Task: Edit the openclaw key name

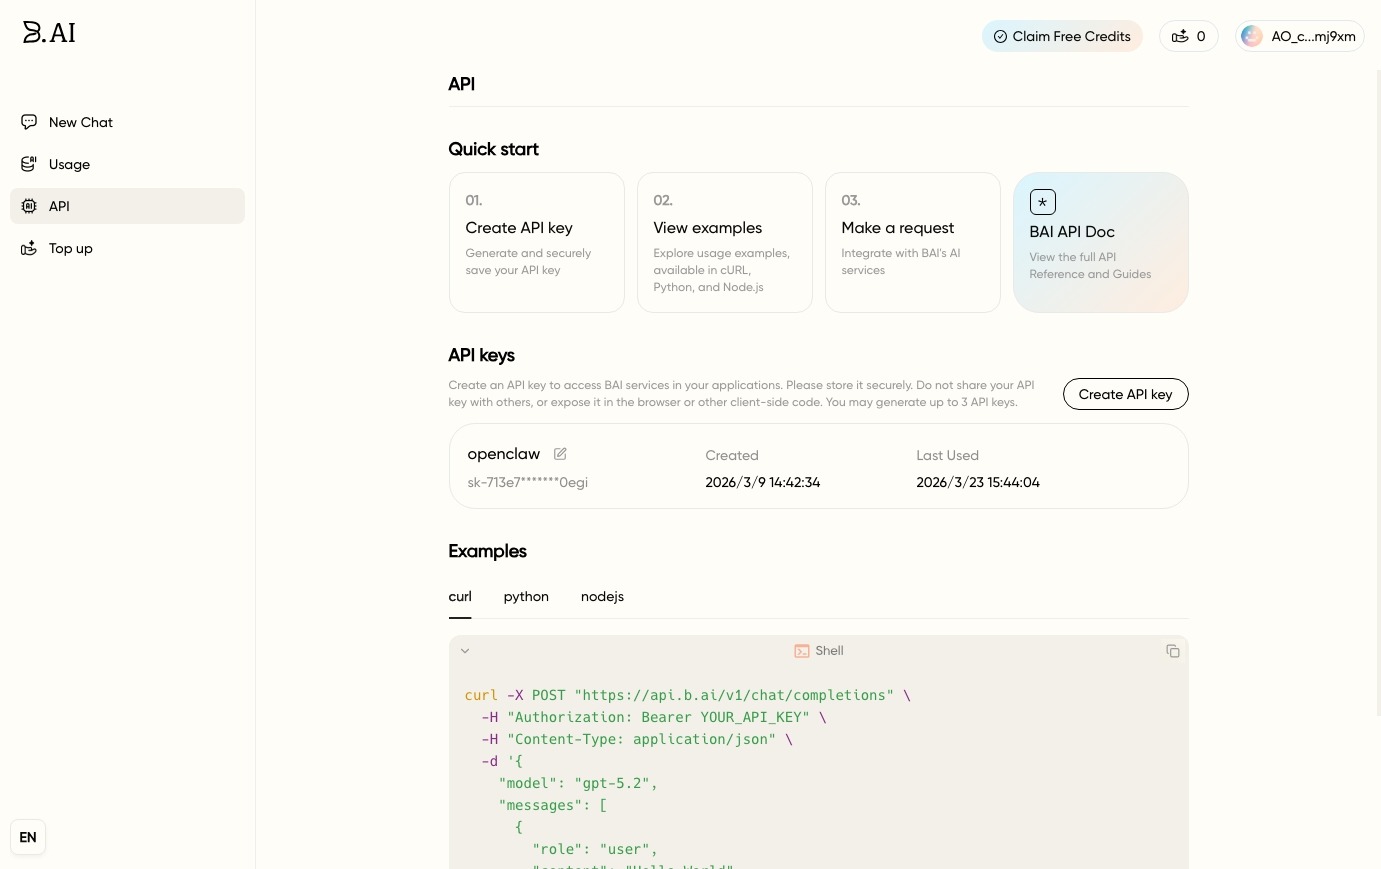Action: (560, 454)
